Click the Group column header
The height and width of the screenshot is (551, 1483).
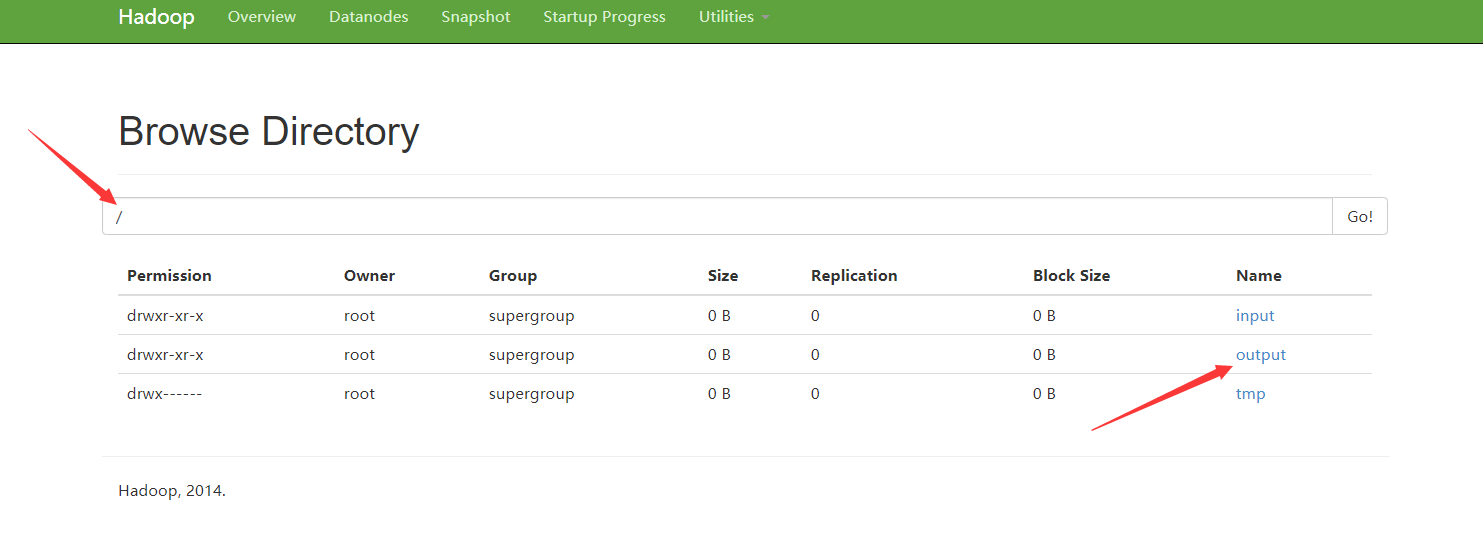pyautogui.click(x=513, y=276)
